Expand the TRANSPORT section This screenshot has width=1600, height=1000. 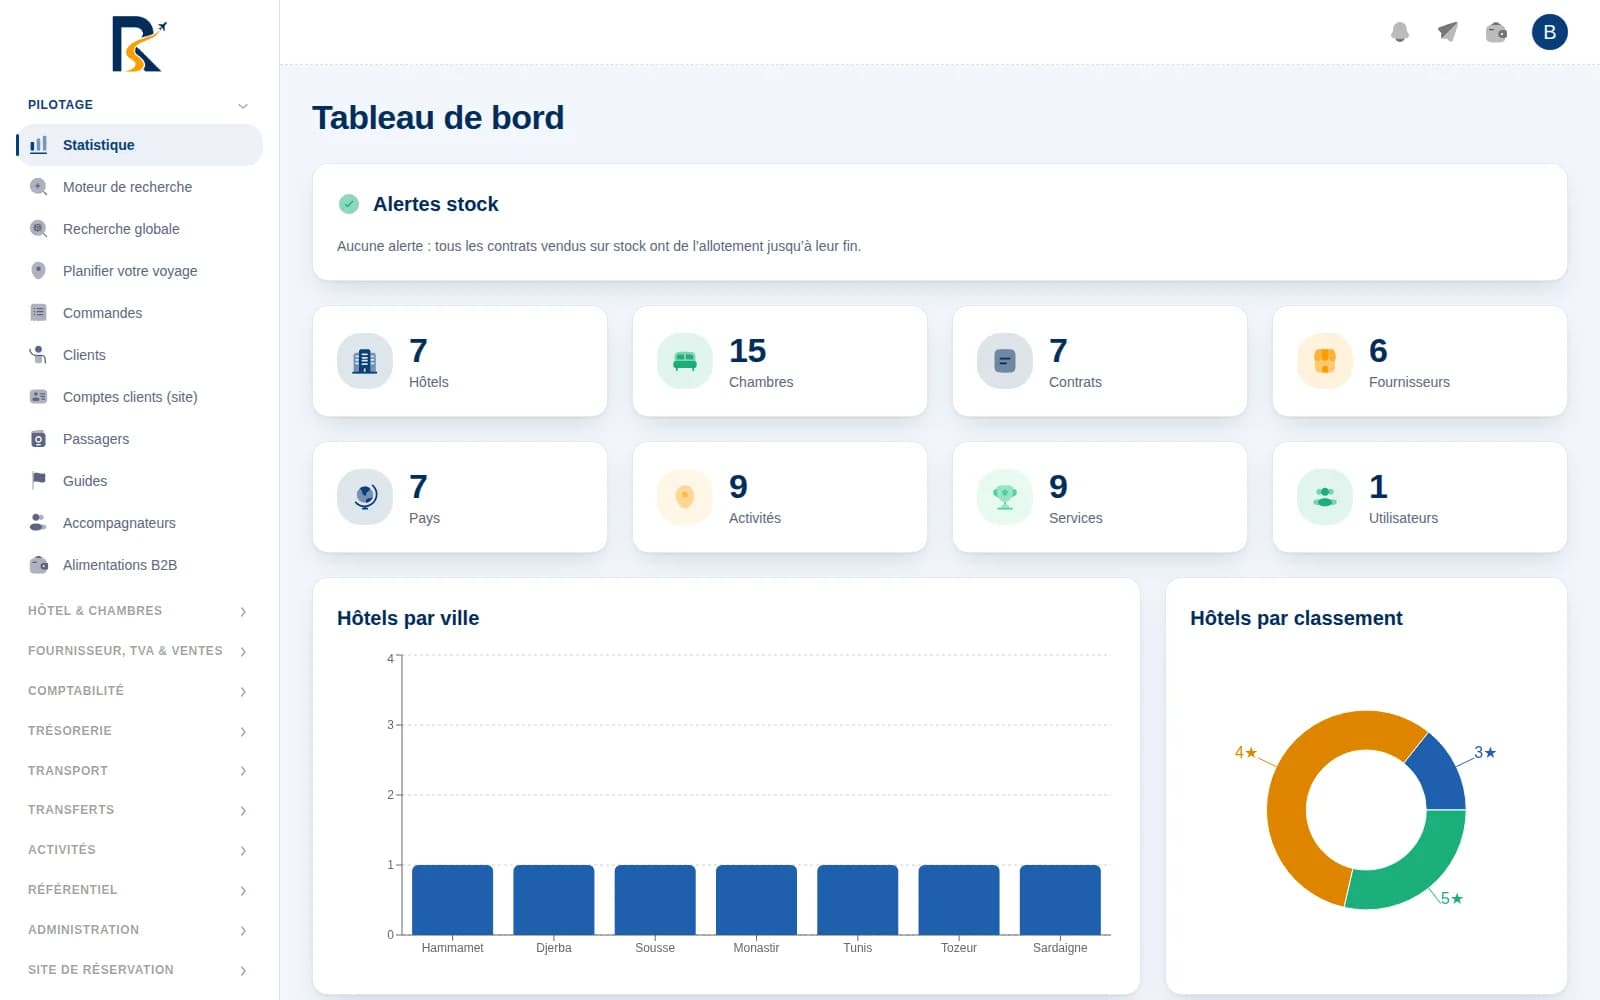tap(138, 771)
